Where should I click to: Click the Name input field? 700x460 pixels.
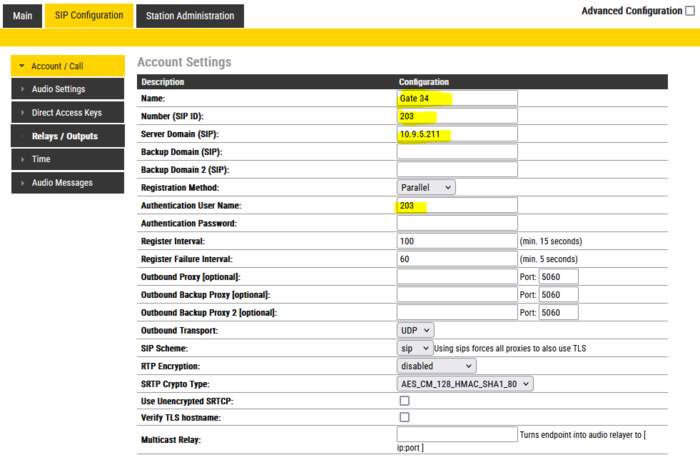coord(457,98)
